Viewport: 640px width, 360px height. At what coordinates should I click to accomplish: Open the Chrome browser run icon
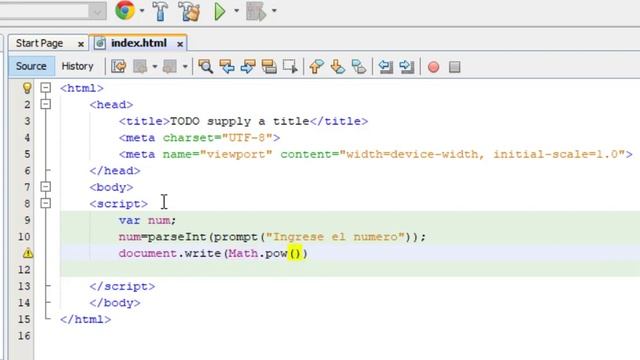point(125,10)
